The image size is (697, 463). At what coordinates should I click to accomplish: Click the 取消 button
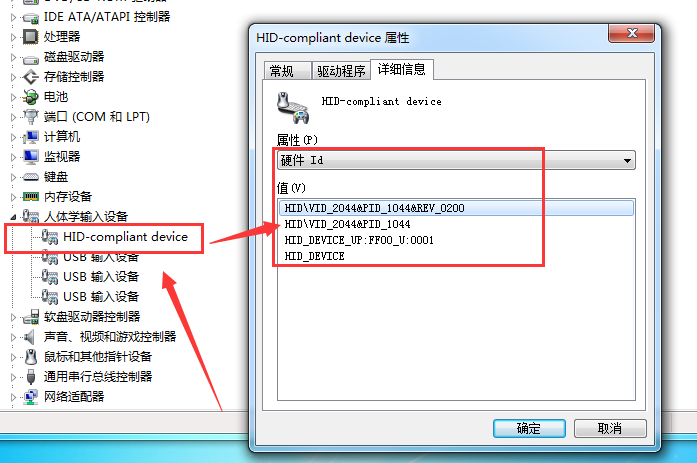(x=610, y=428)
